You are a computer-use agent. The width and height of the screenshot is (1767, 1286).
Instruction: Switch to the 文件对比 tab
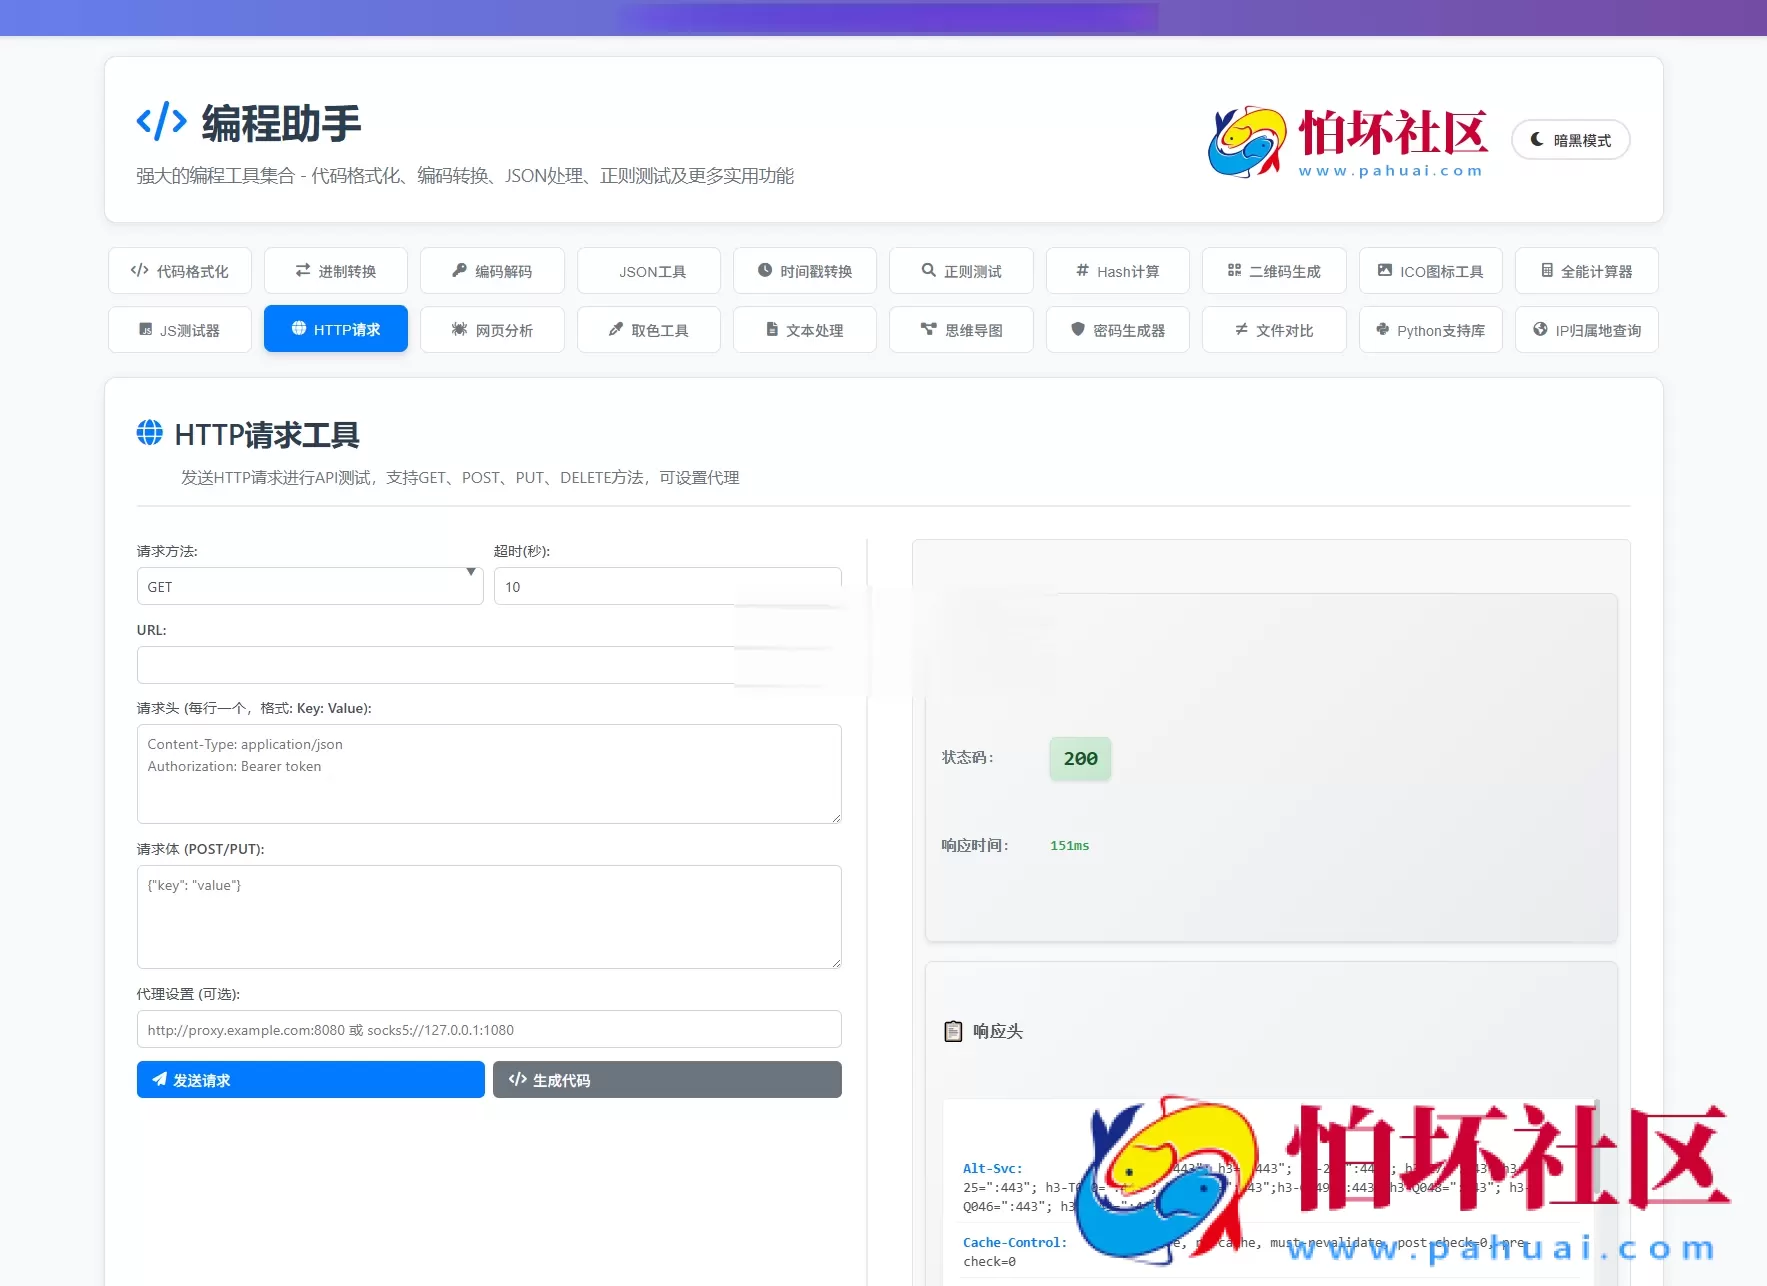(x=1273, y=330)
